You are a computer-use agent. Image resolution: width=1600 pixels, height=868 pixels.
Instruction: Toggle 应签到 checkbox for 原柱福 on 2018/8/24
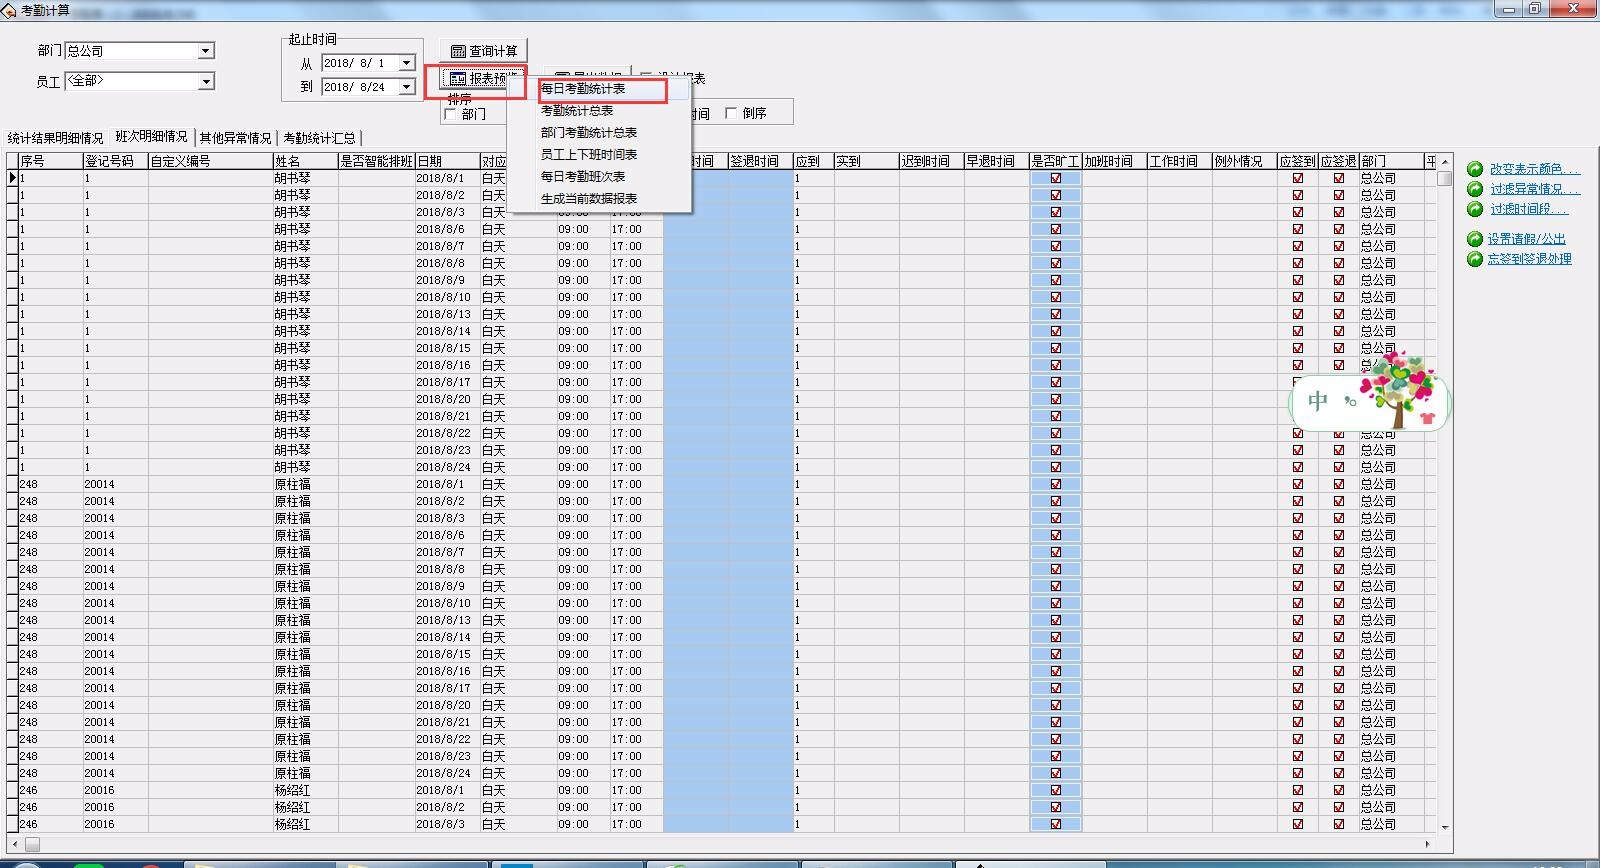click(x=1298, y=773)
